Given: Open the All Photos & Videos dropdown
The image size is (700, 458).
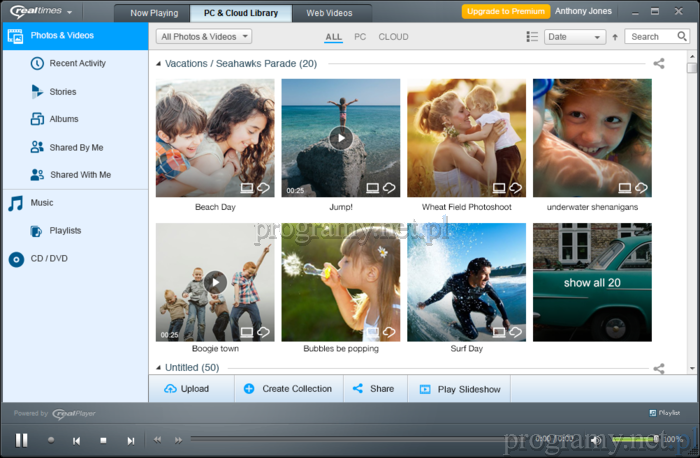Looking at the screenshot, I should coord(204,36).
